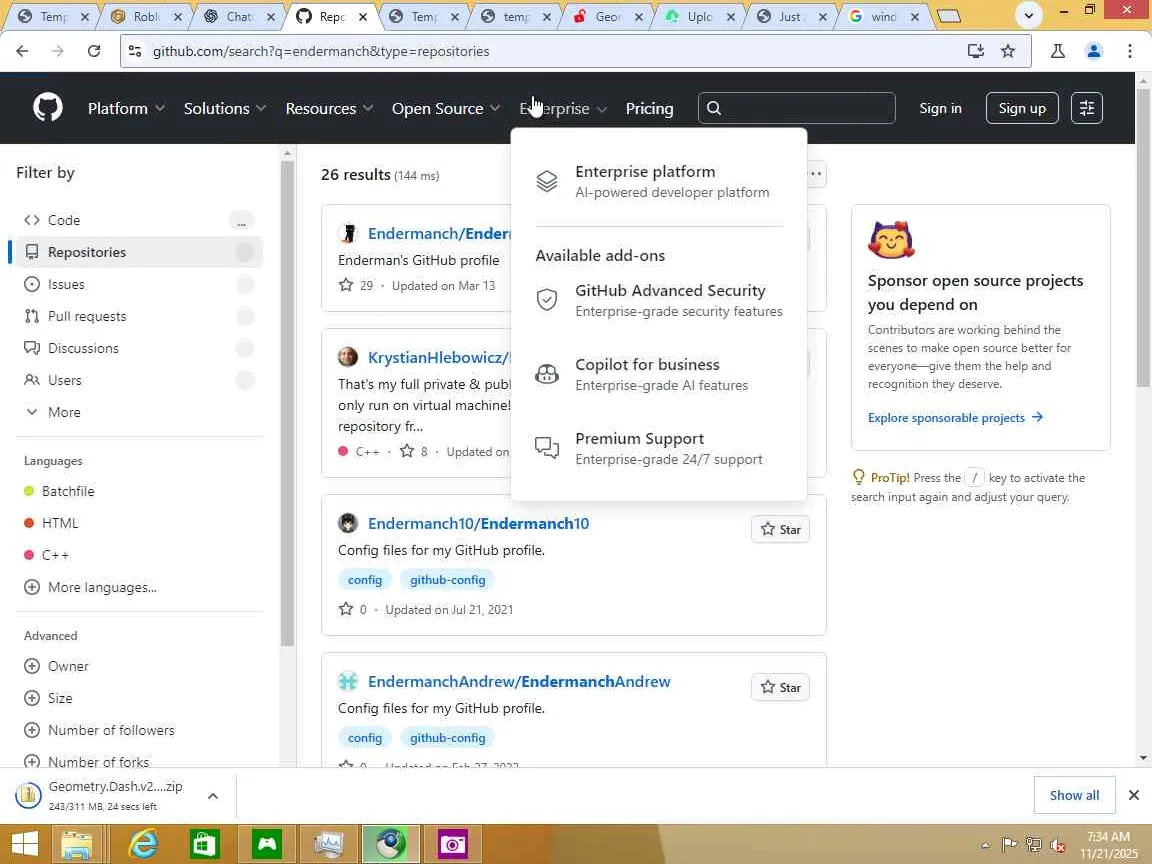Open the Windows Store taskbar icon

(204, 843)
